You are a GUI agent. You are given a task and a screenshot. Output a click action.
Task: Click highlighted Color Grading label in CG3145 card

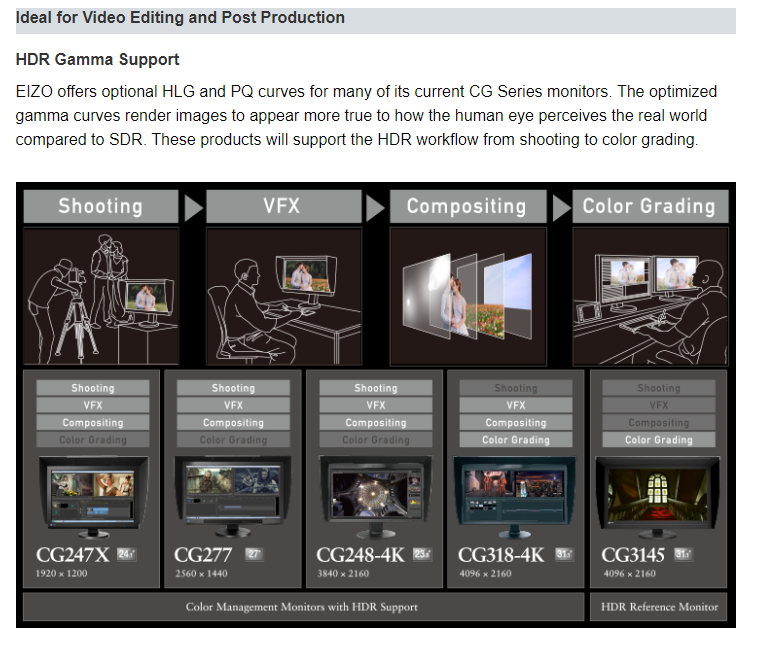659,440
